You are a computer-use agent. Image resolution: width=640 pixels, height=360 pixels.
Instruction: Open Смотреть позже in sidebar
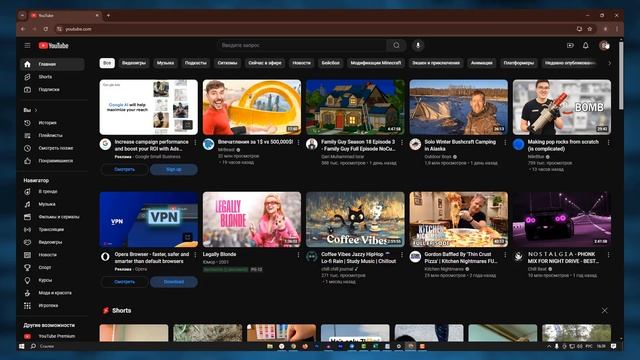pos(52,148)
